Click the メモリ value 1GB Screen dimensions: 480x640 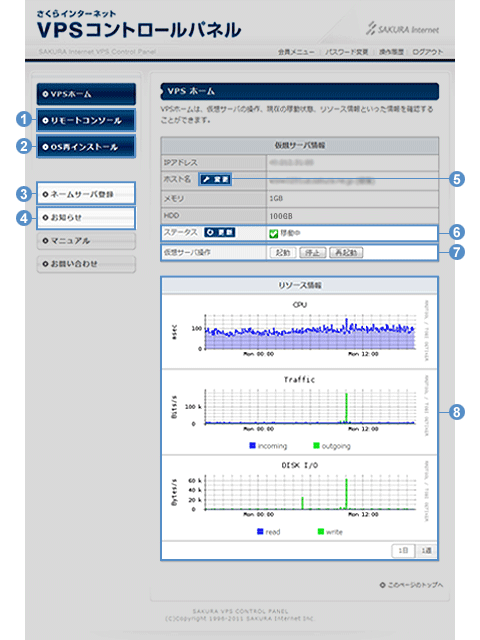click(x=276, y=198)
